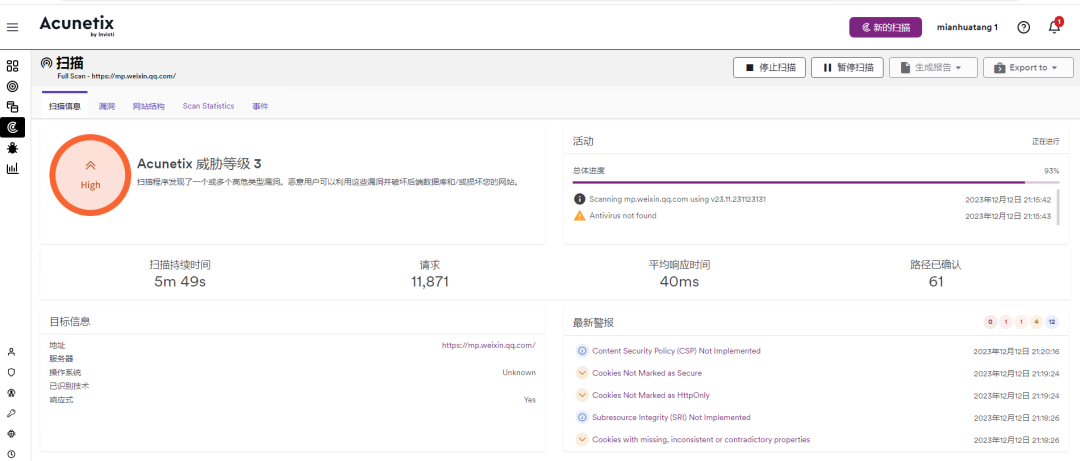Click the orange medium count badge showing 4
The image size is (1080, 461).
1036,322
